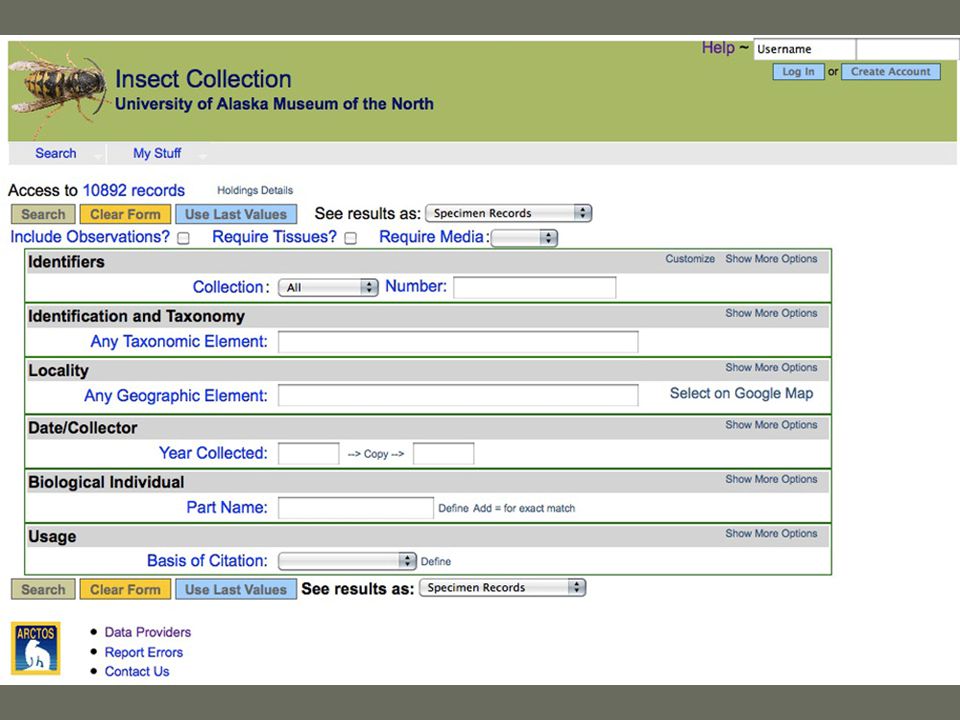The image size is (960, 720).
Task: Open the top See results as dropdown
Action: (508, 213)
